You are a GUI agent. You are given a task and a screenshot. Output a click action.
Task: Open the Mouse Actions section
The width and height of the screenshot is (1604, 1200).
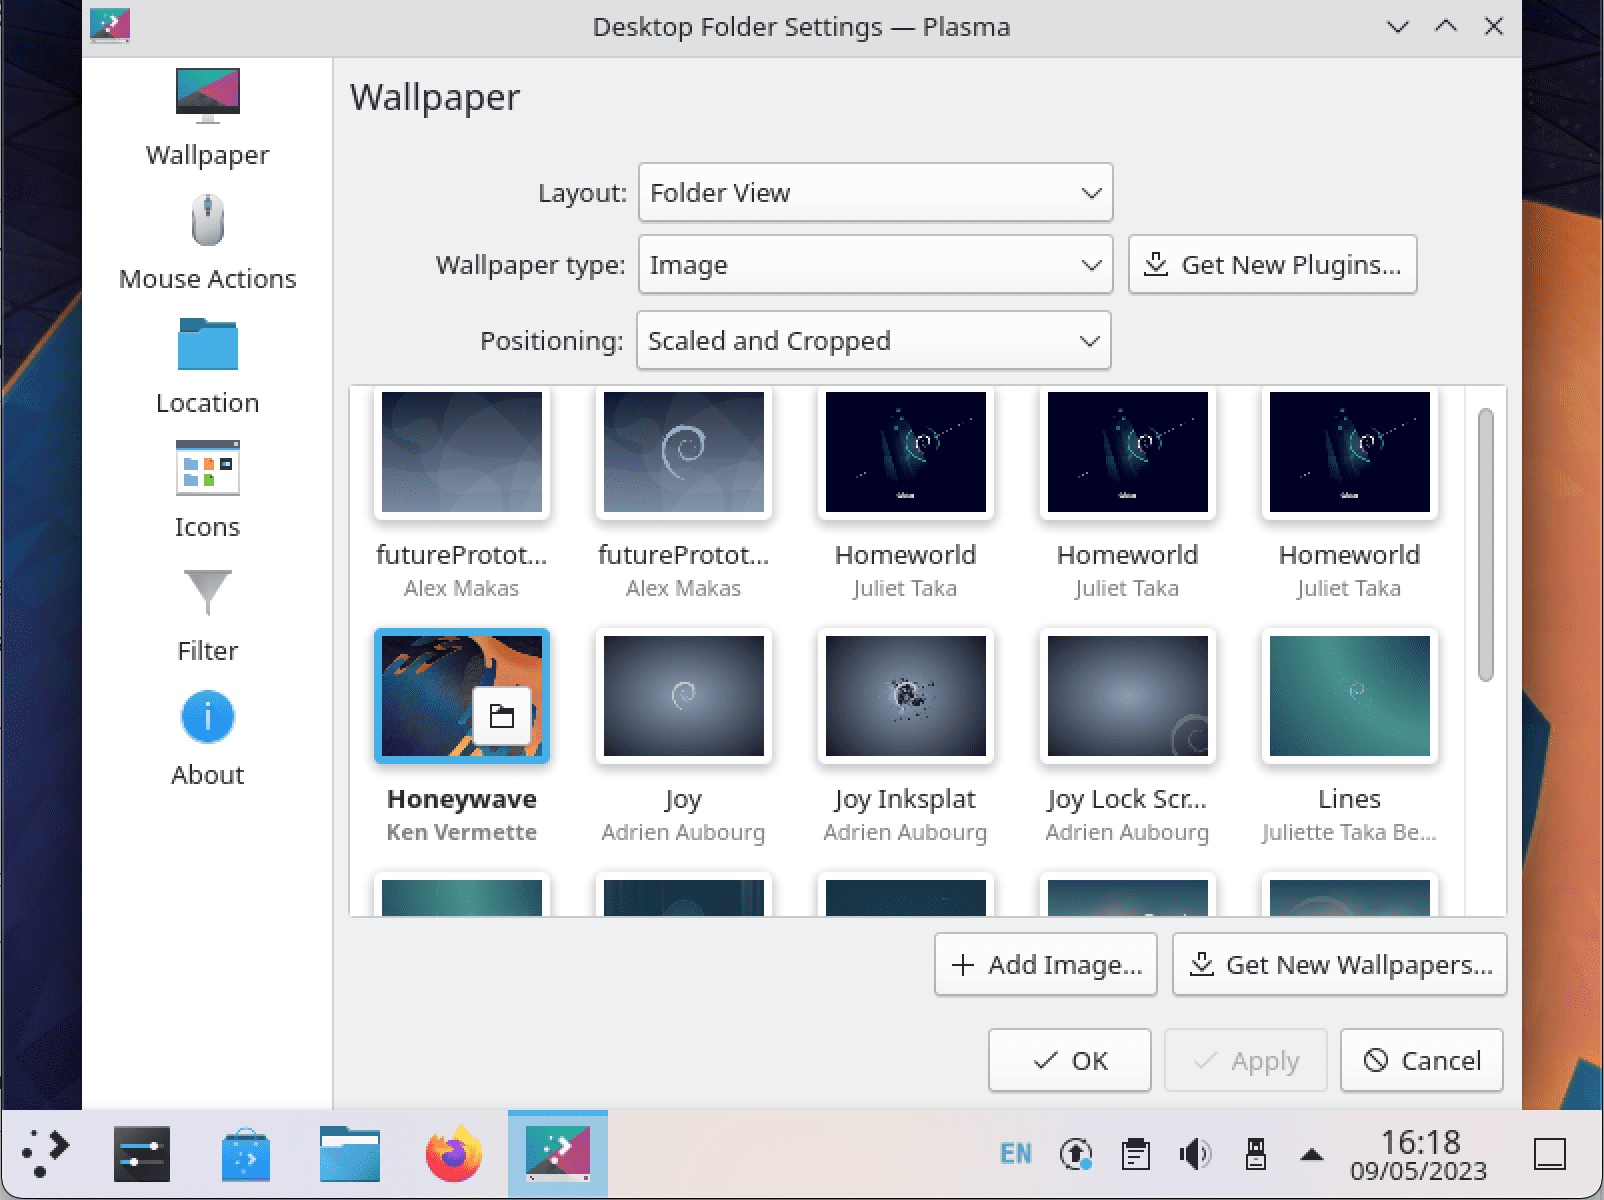pos(207,242)
